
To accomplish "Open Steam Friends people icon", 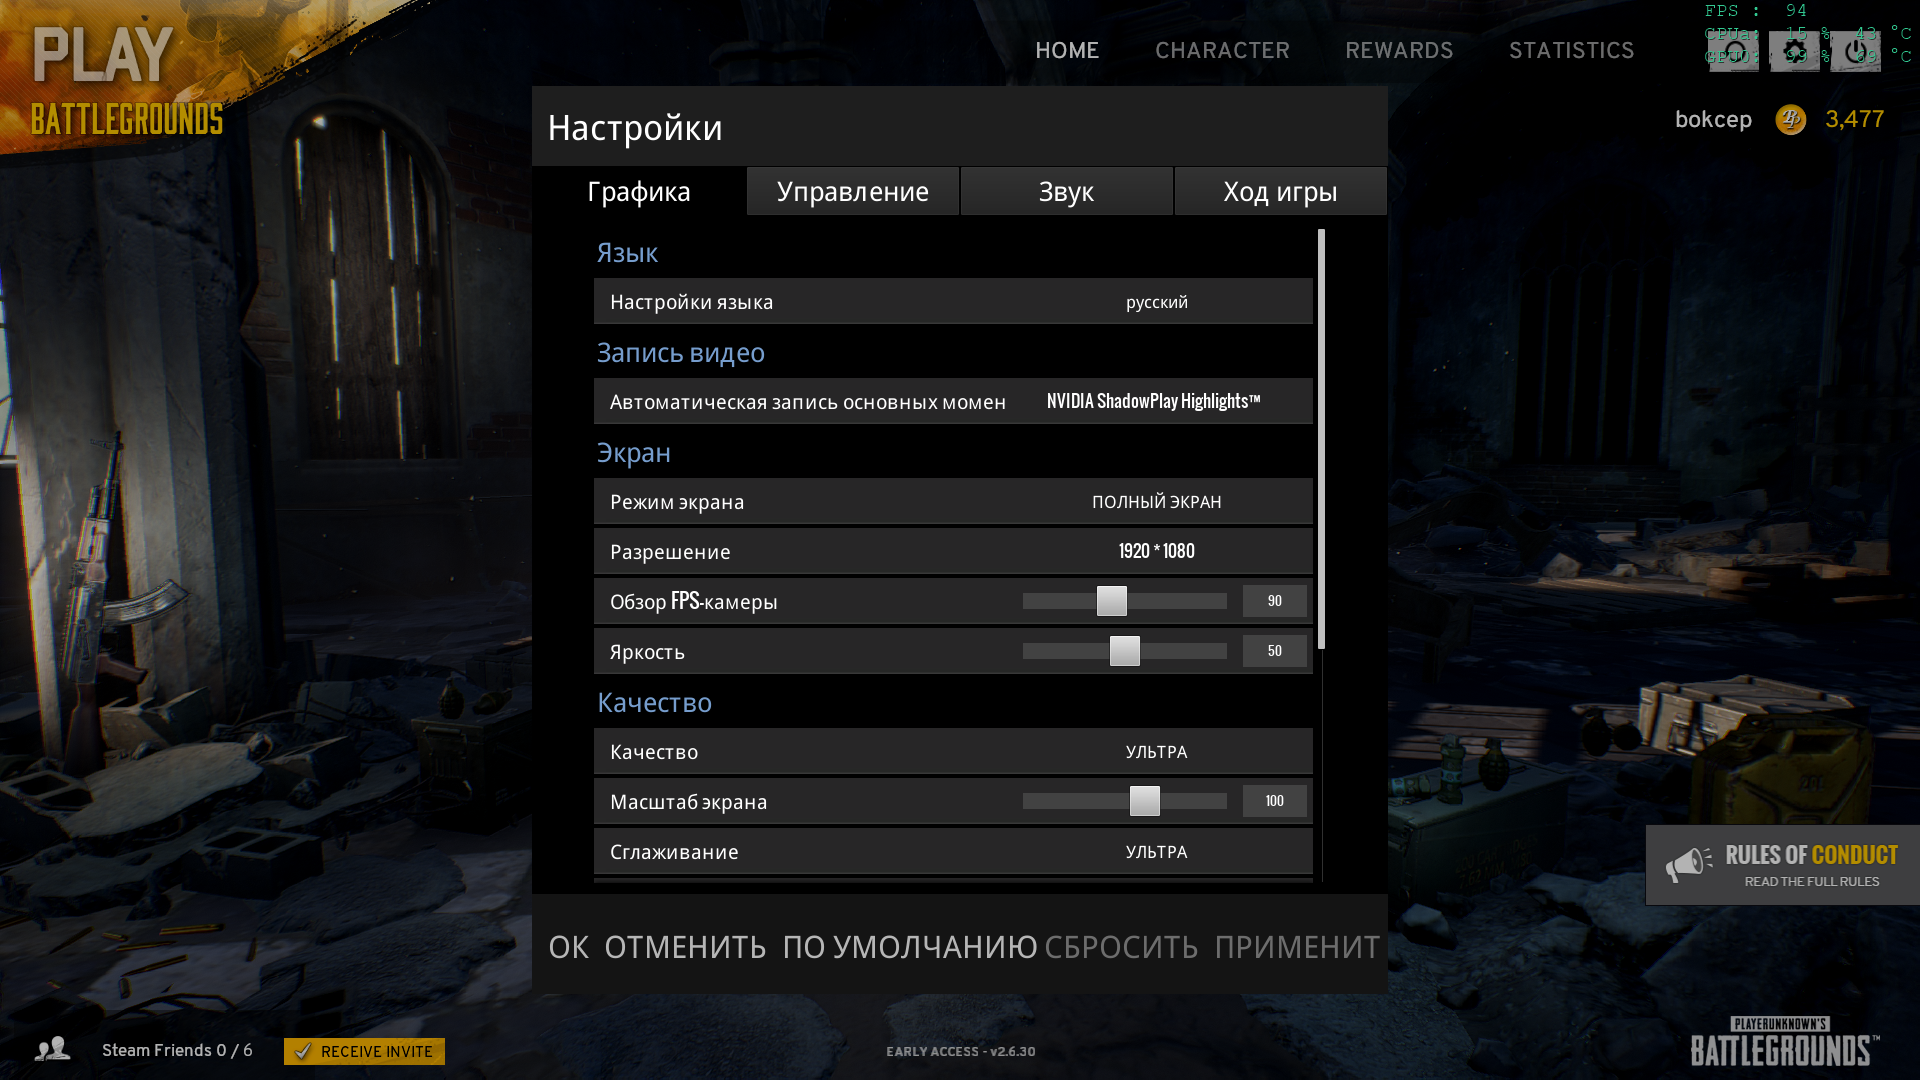I will (x=52, y=1049).
